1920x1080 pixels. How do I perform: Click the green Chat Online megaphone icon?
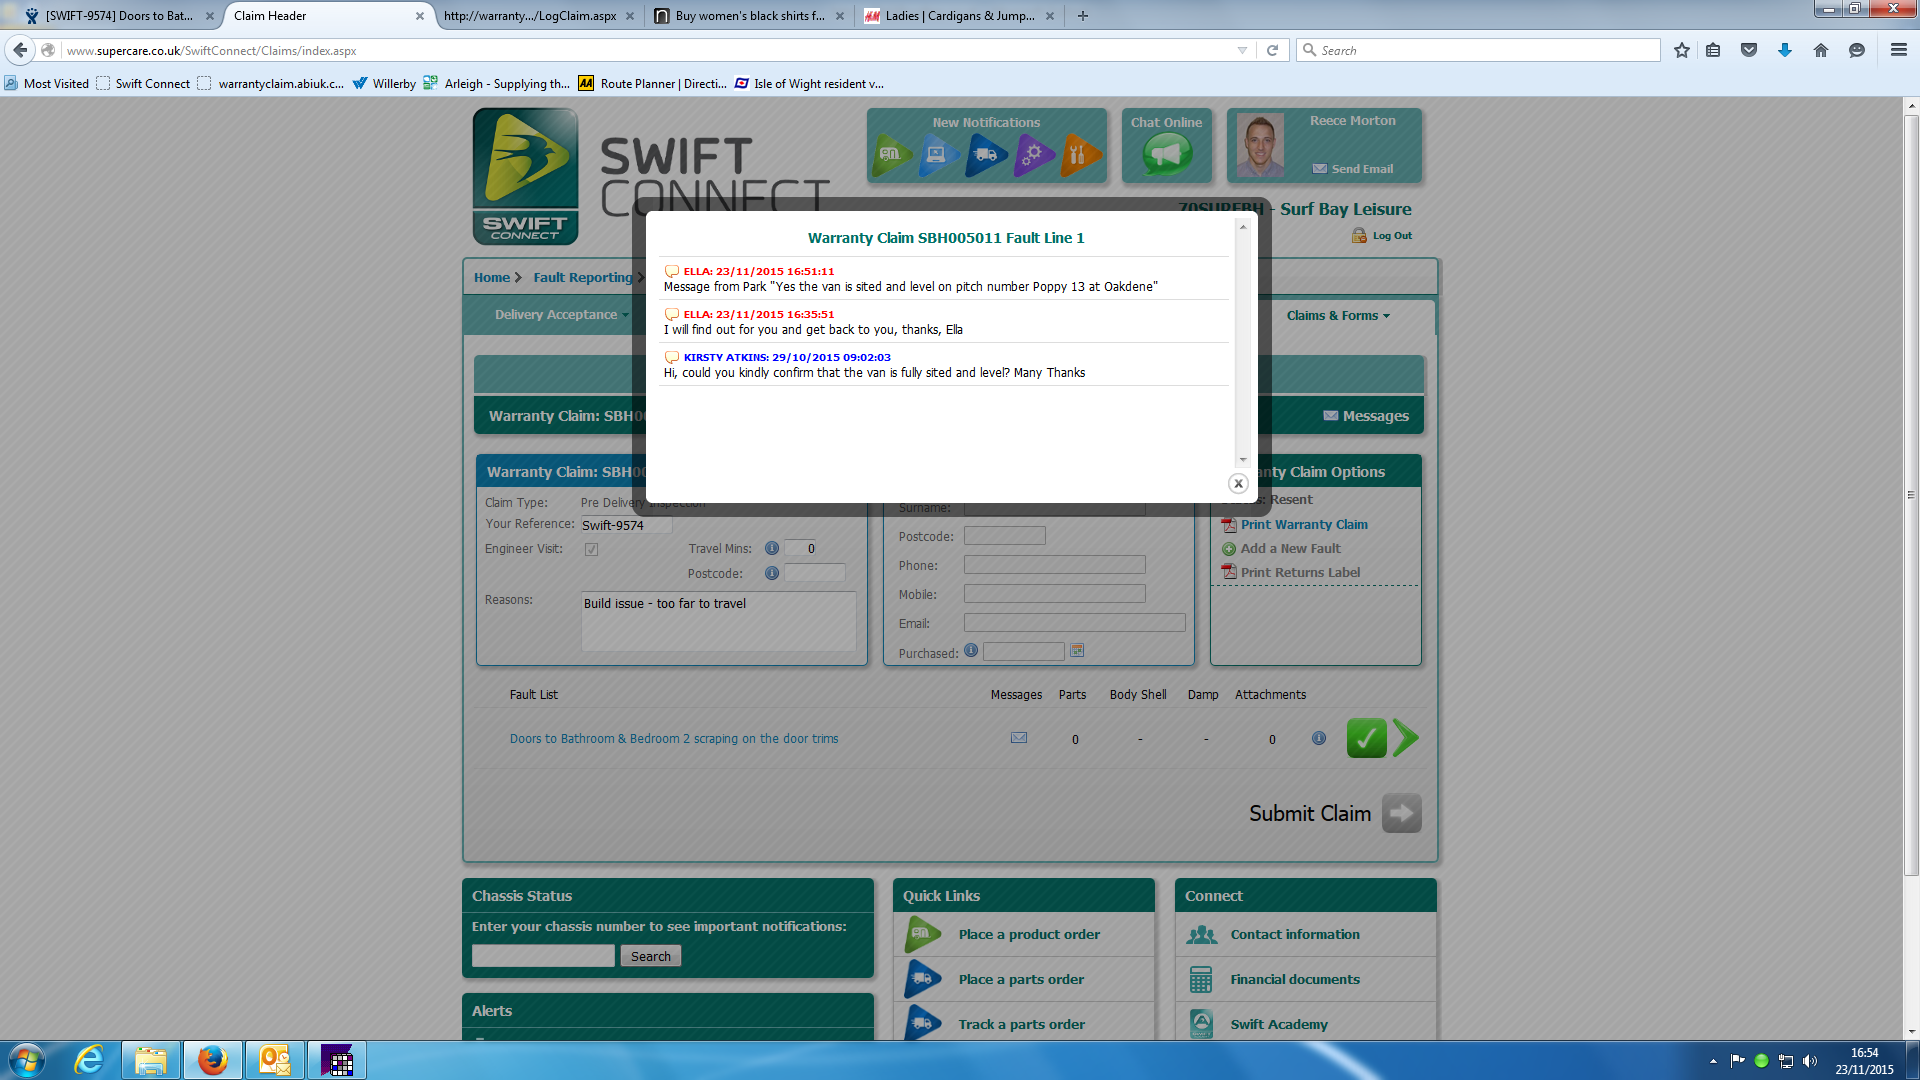pyautogui.click(x=1167, y=155)
